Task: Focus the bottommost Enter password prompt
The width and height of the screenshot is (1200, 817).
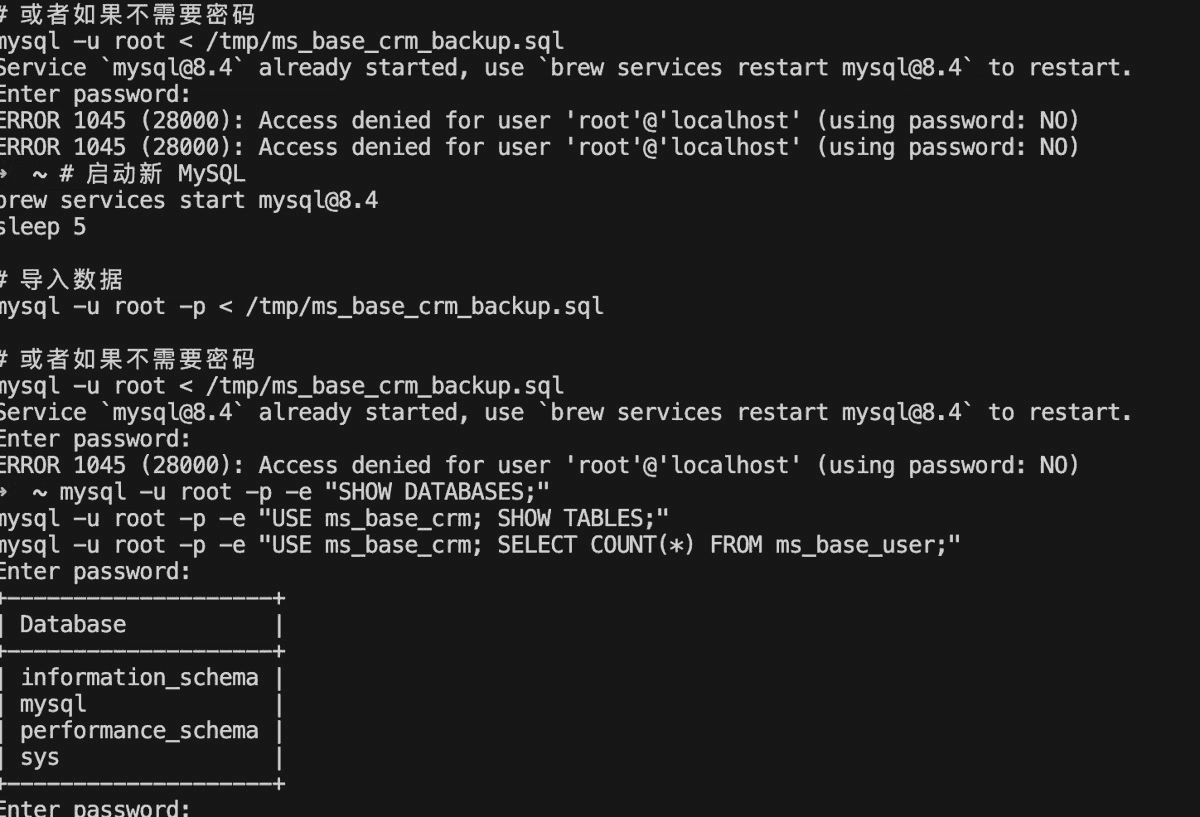Action: tap(94, 808)
